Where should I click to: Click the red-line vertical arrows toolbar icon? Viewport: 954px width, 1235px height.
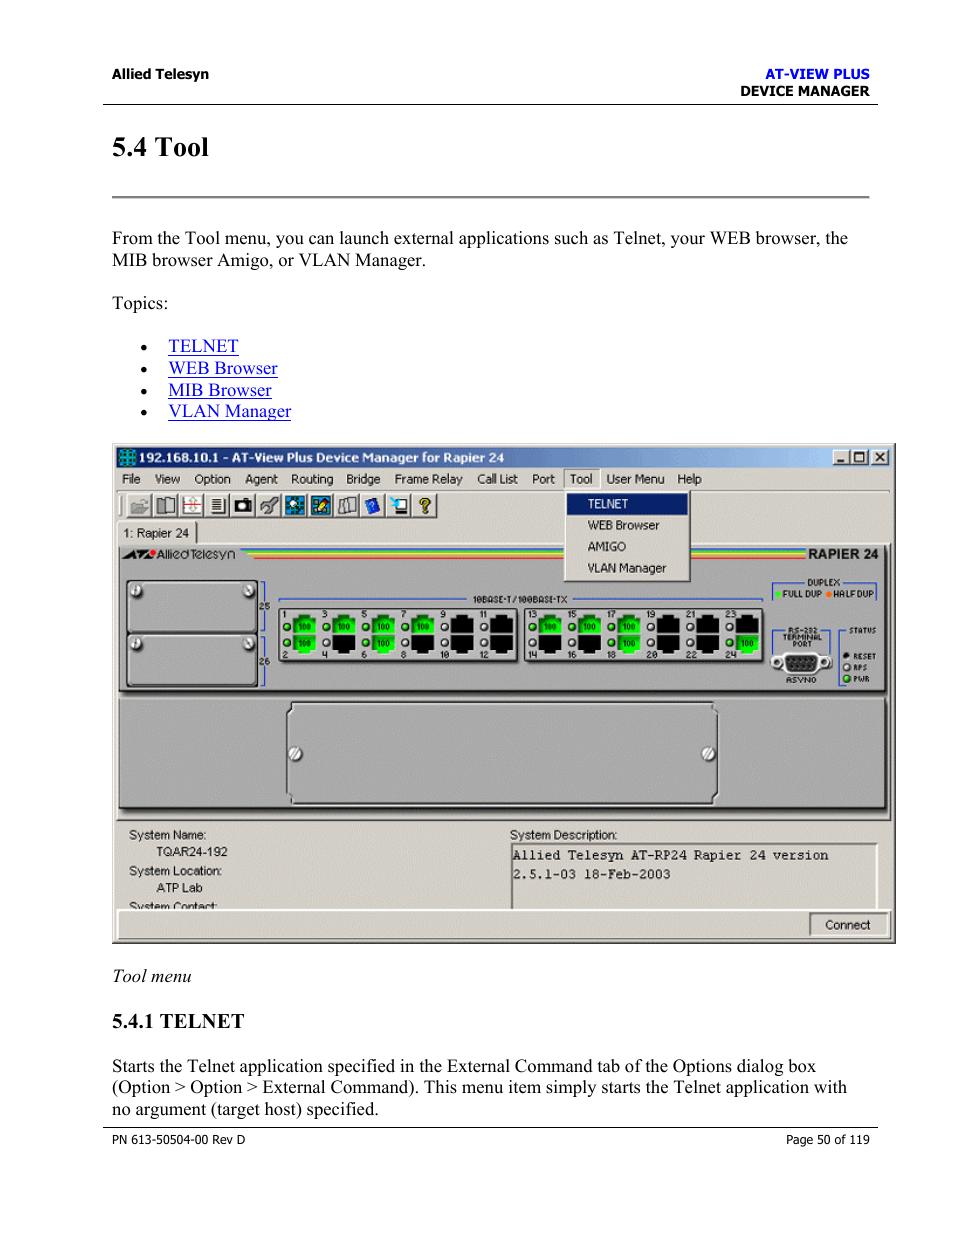tap(192, 506)
